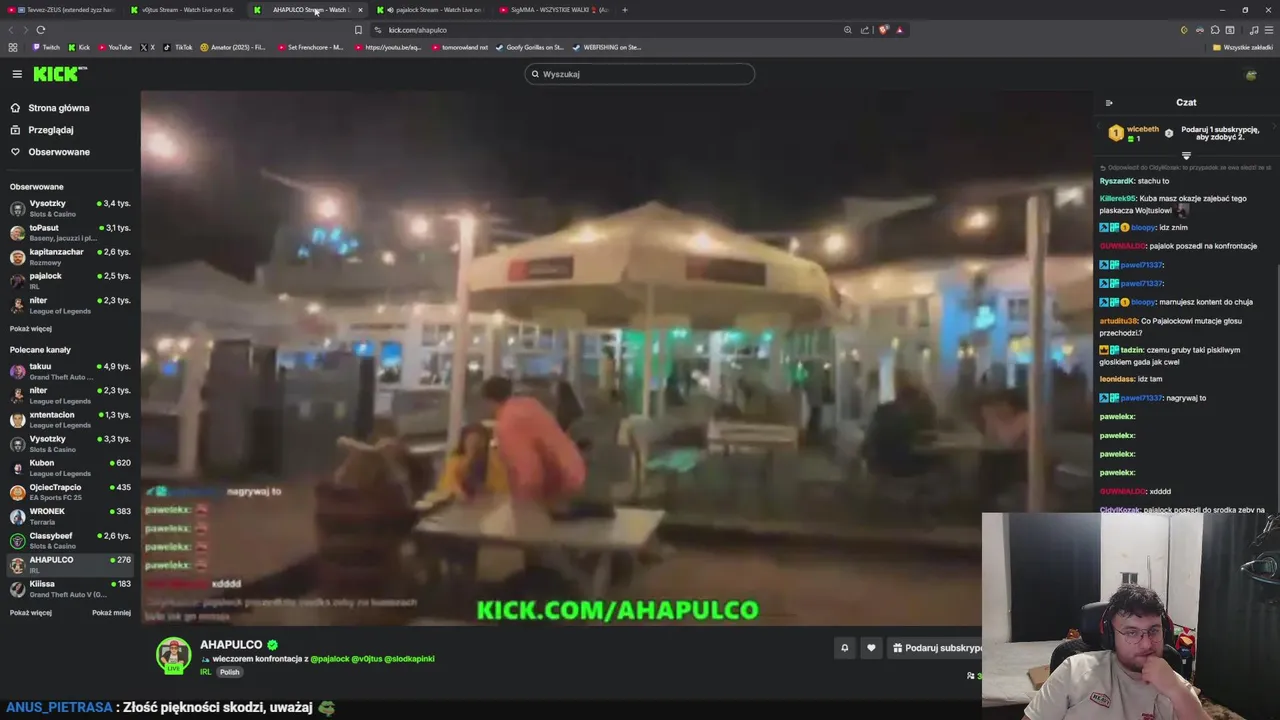Click the bookmark icon beside address bar
Image resolution: width=1280 pixels, height=720 pixels.
point(358,30)
